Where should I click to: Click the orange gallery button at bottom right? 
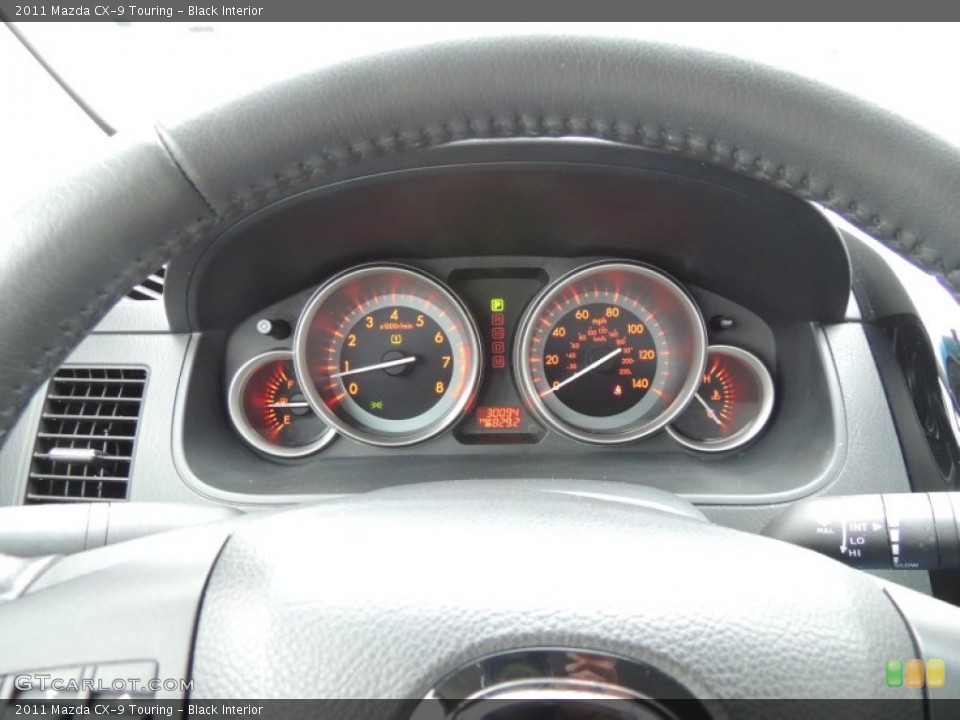click(914, 673)
